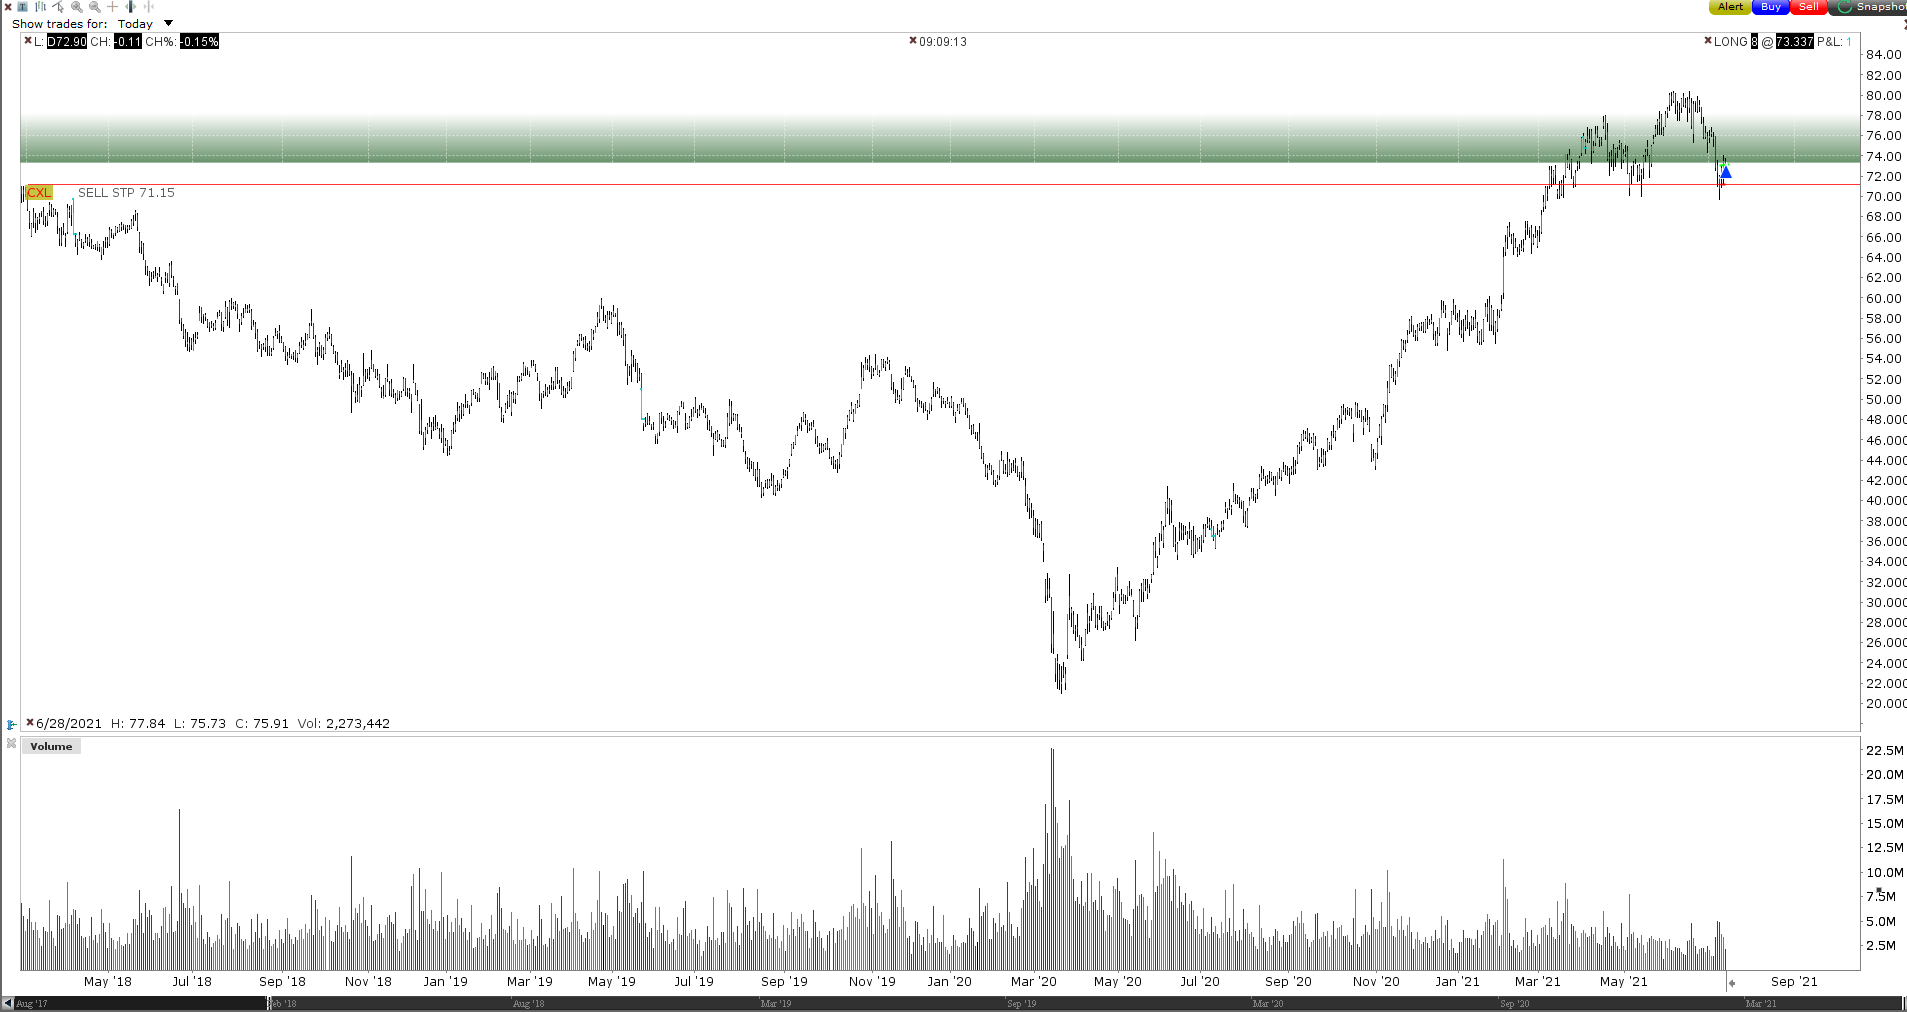Open the bar chart type tool

point(41,7)
